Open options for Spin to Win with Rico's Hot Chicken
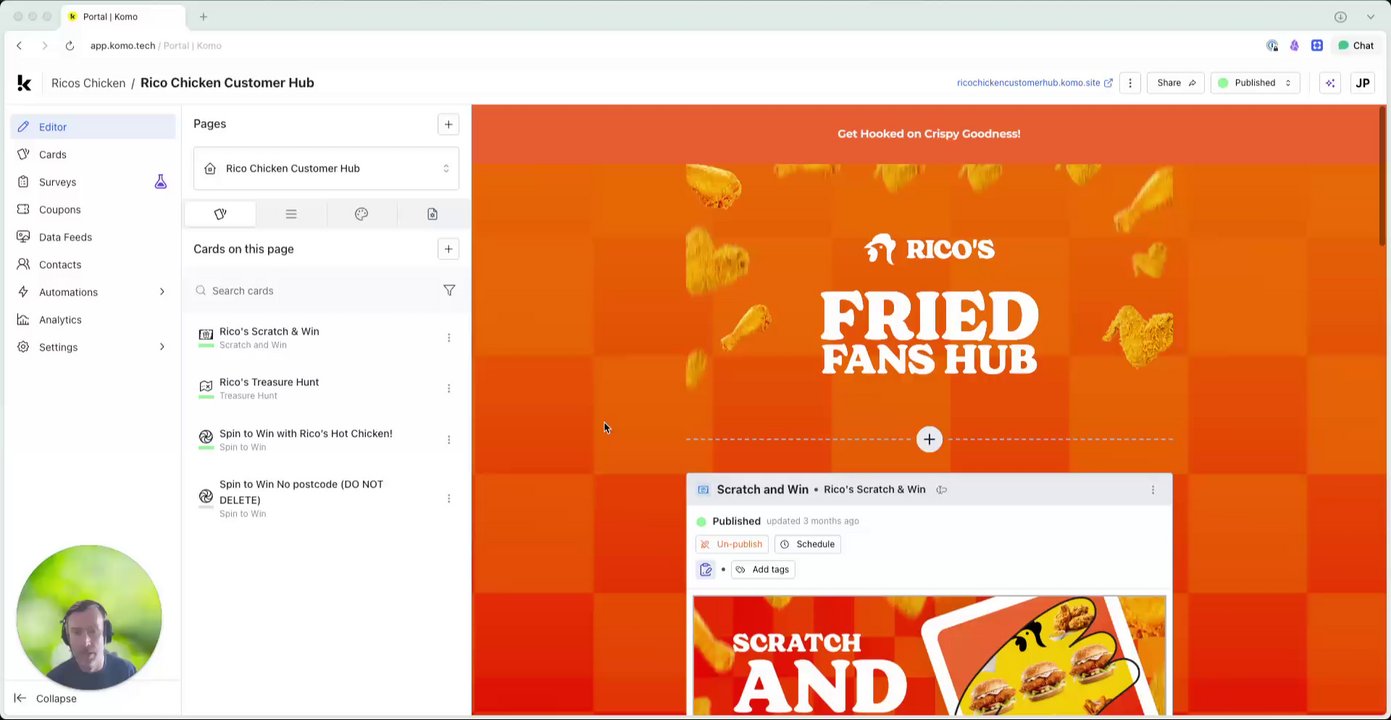The height and width of the screenshot is (720, 1391). [448, 439]
